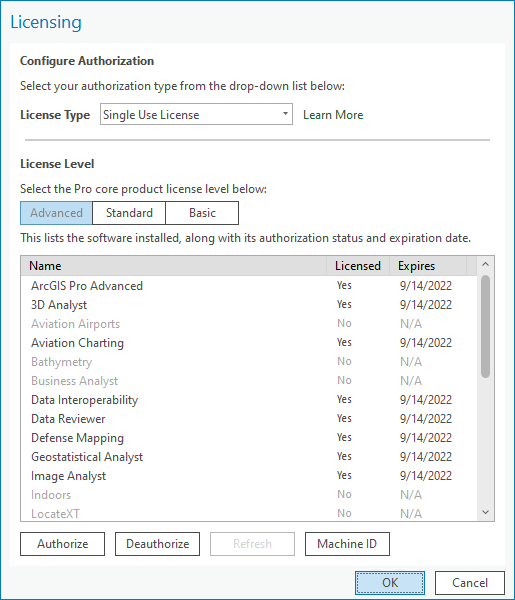Screen dimensions: 515x600
Task: Open the License Type dropdown
Action: point(196,114)
